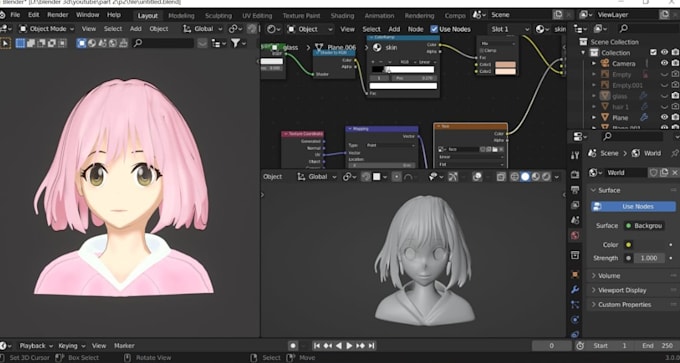
Task: Open the Keying popover in timeline
Action: (72, 346)
